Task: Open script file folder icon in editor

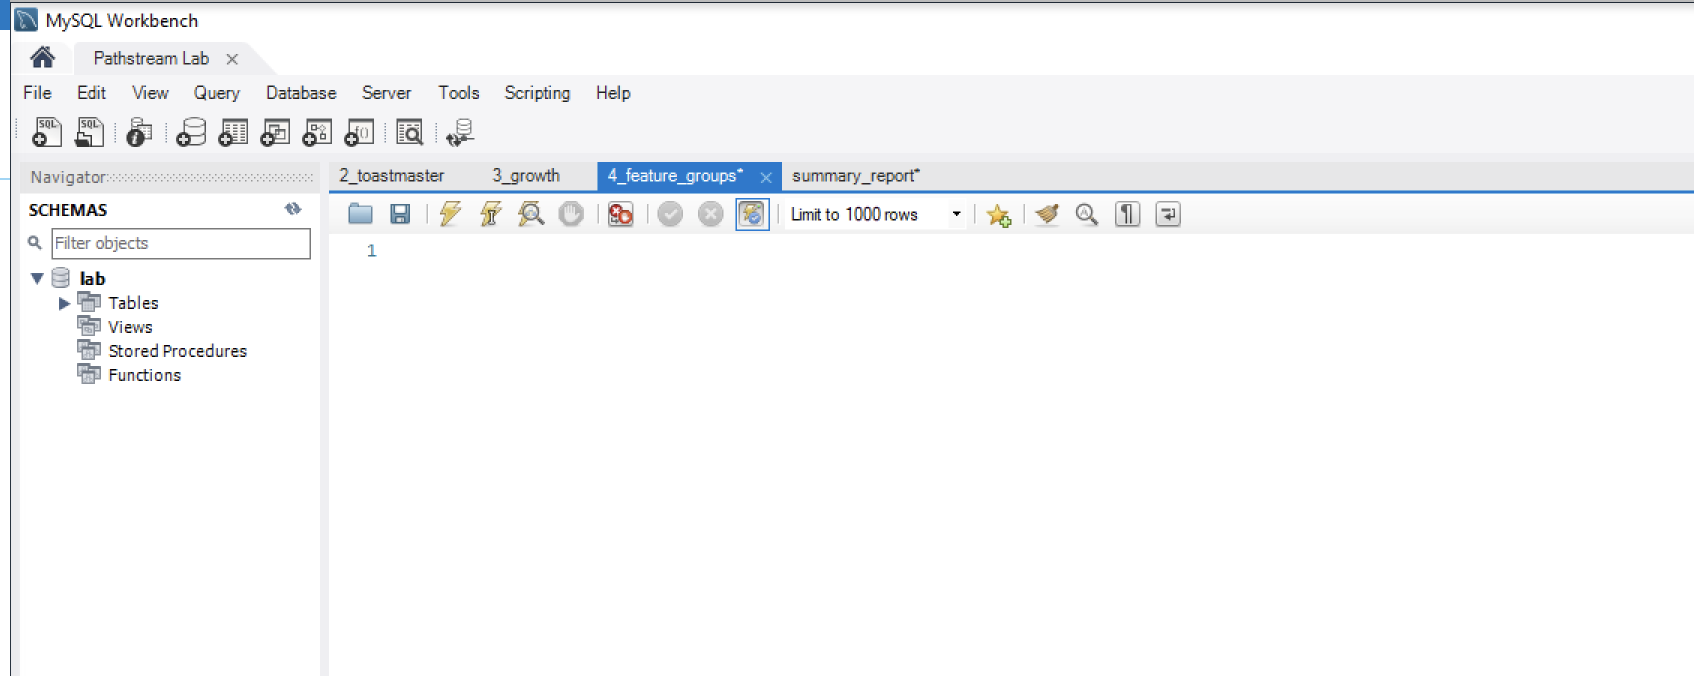Action: pyautogui.click(x=360, y=214)
